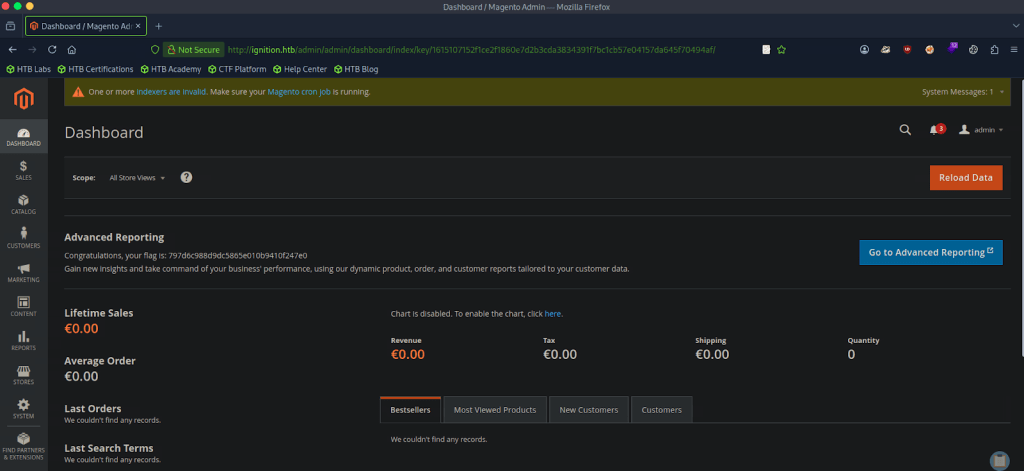Click the 'here' link to enable chart
1024x471 pixels.
click(552, 314)
